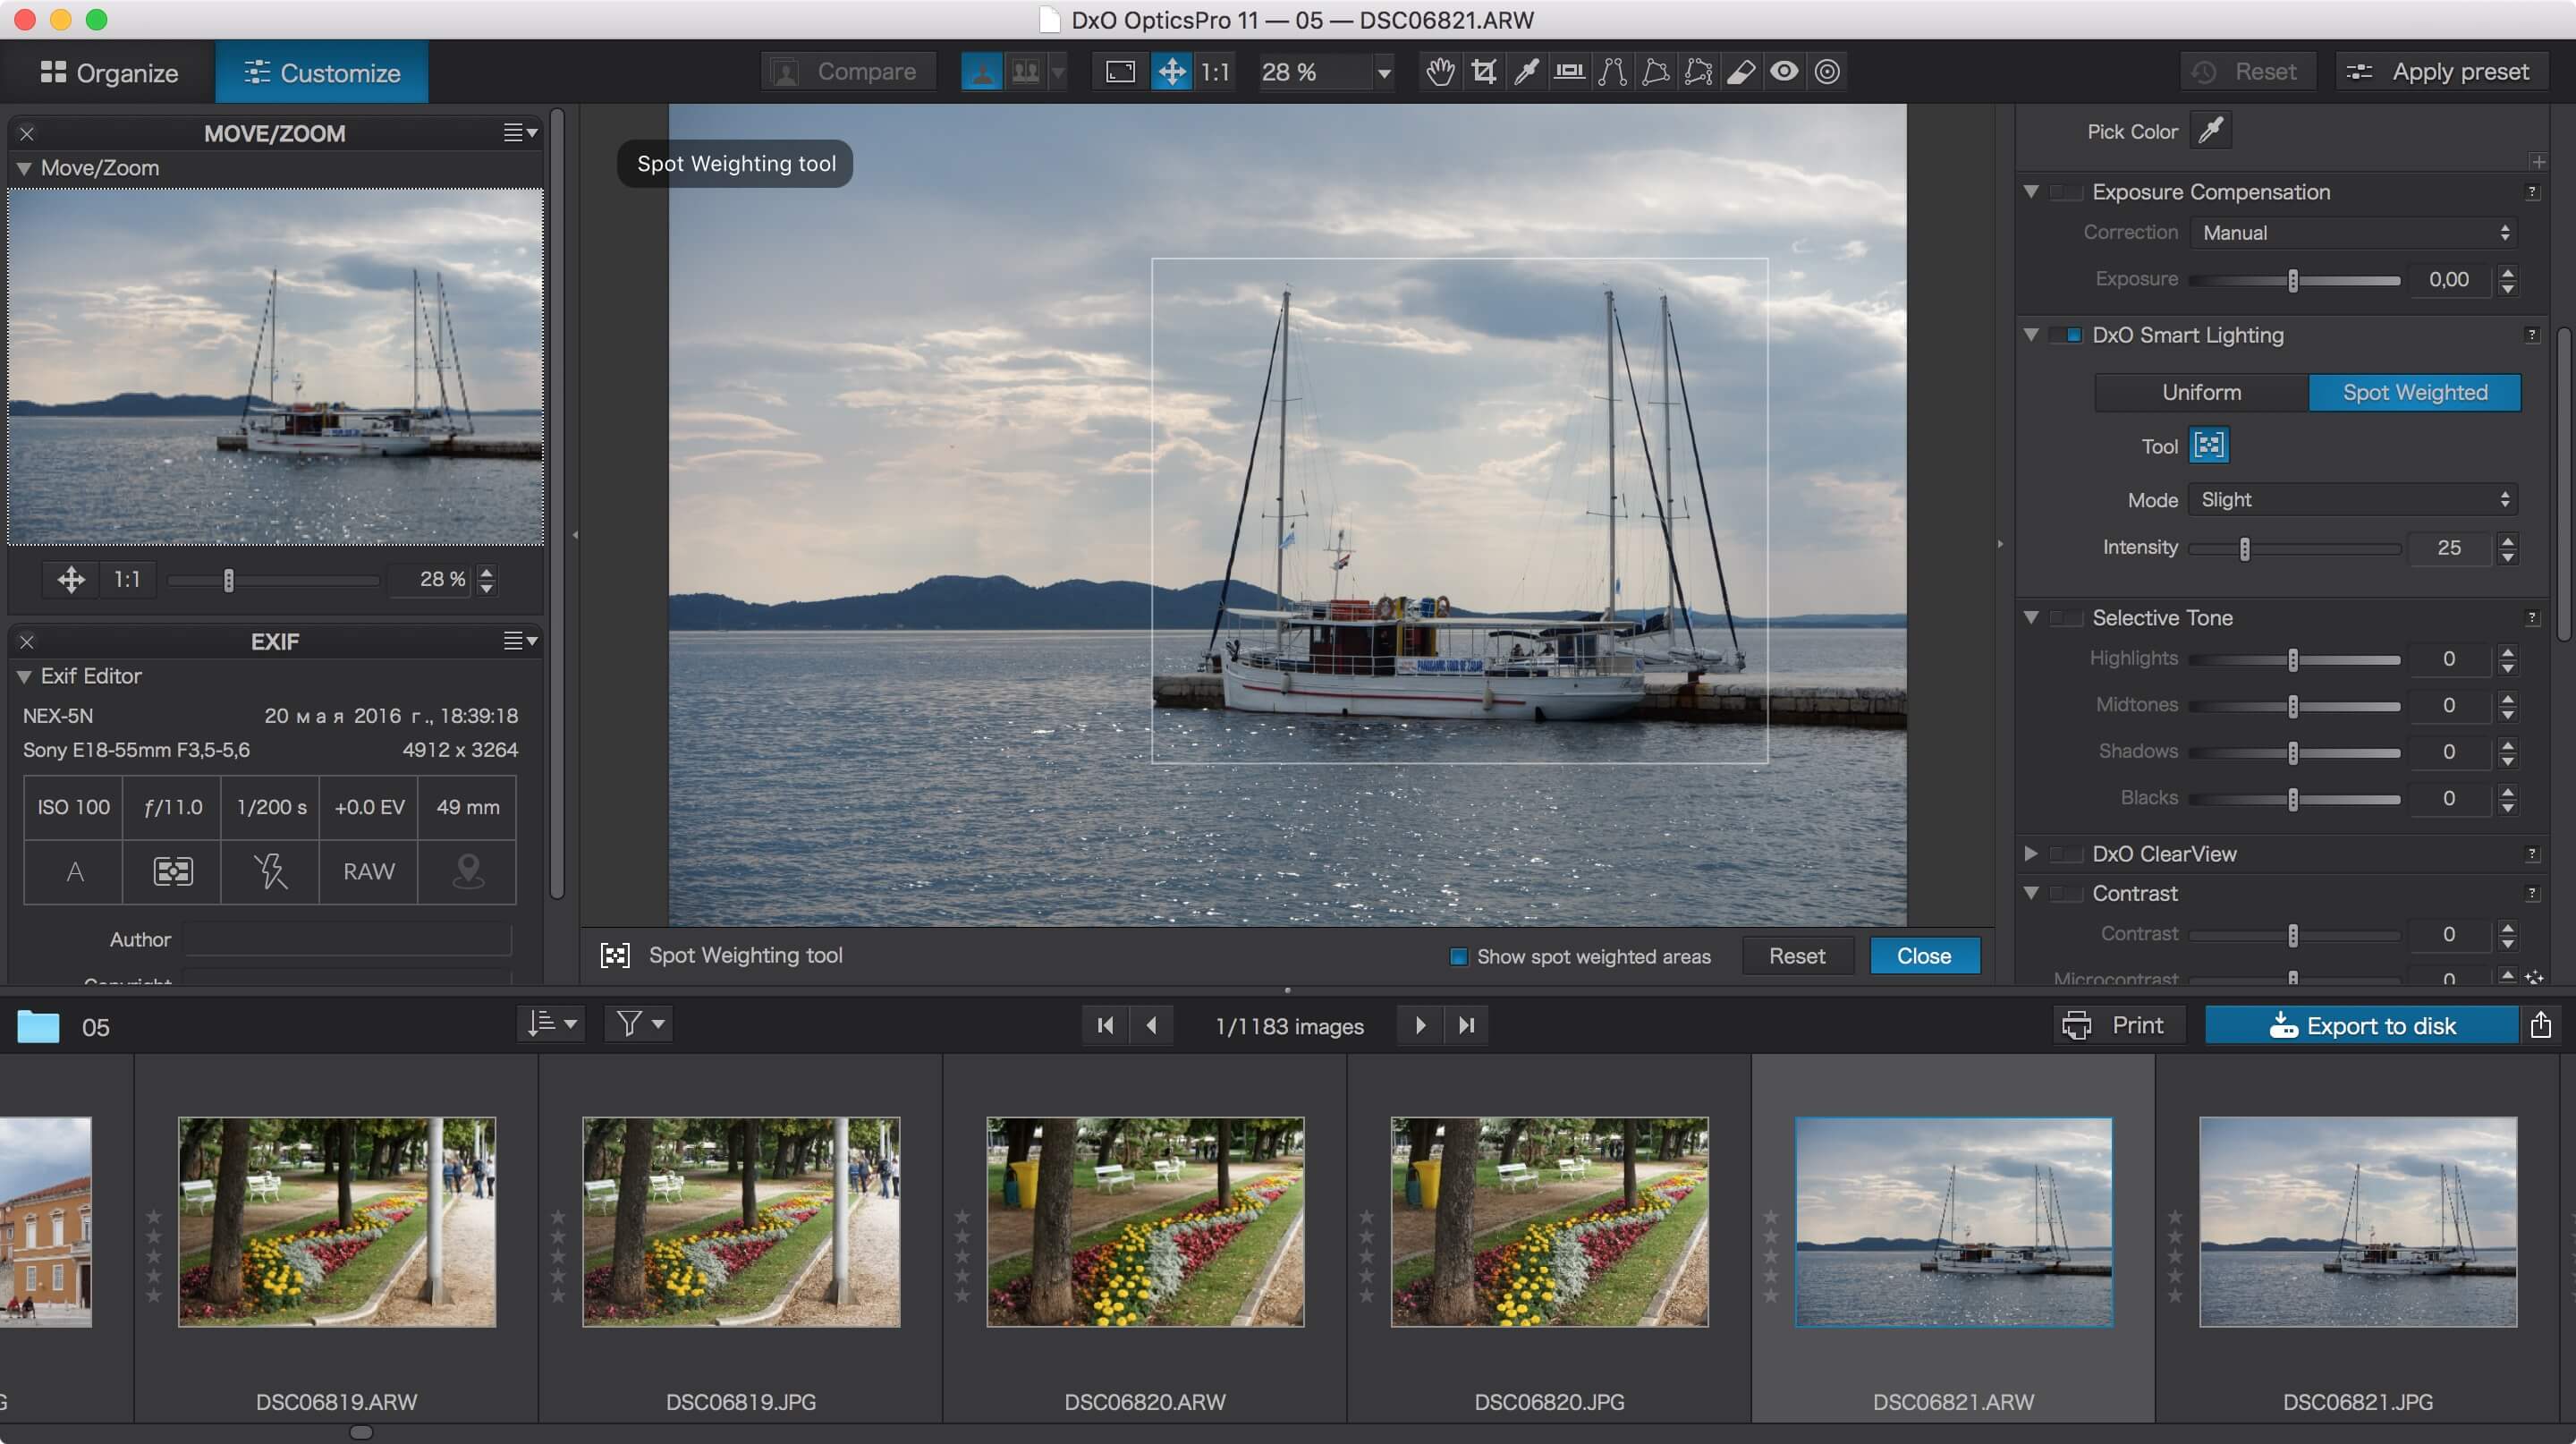
Task: Click Apply preset button
Action: [2441, 71]
